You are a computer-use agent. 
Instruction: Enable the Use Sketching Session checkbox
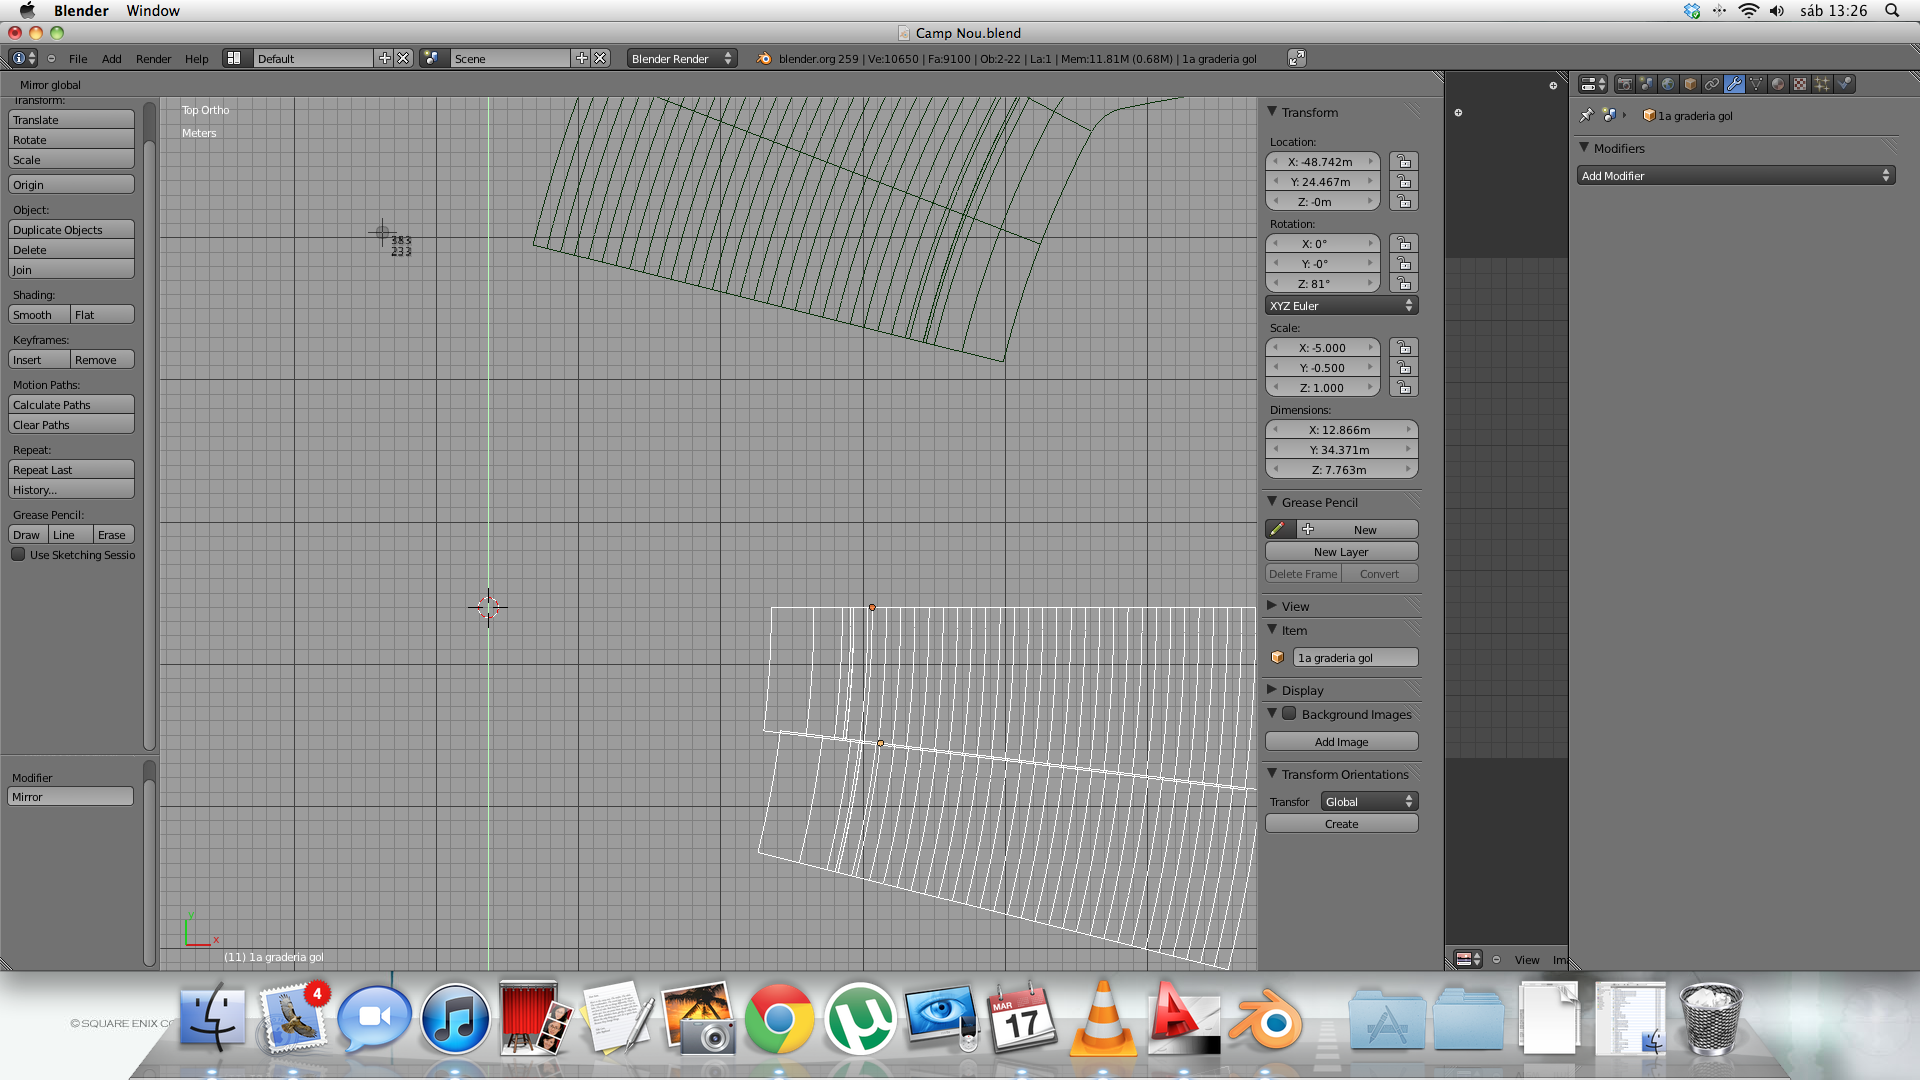point(18,554)
